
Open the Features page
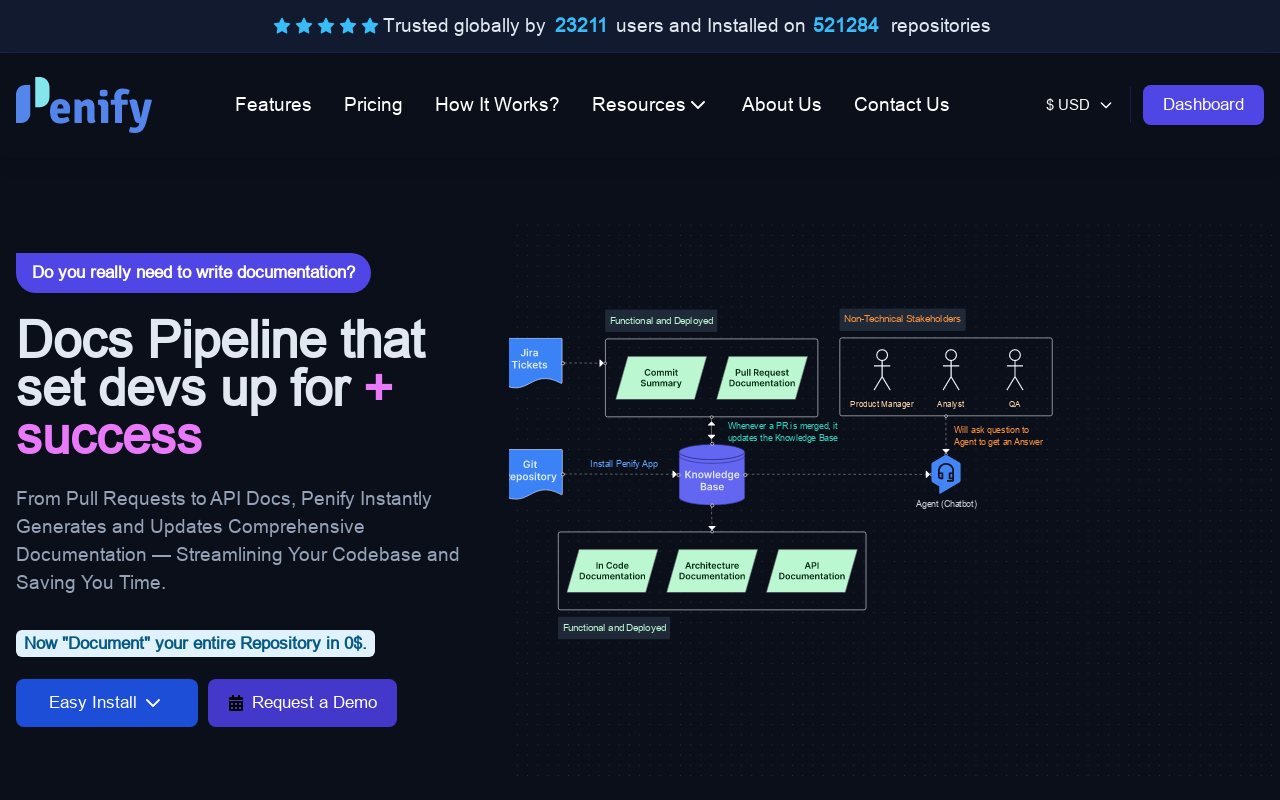tap(273, 105)
